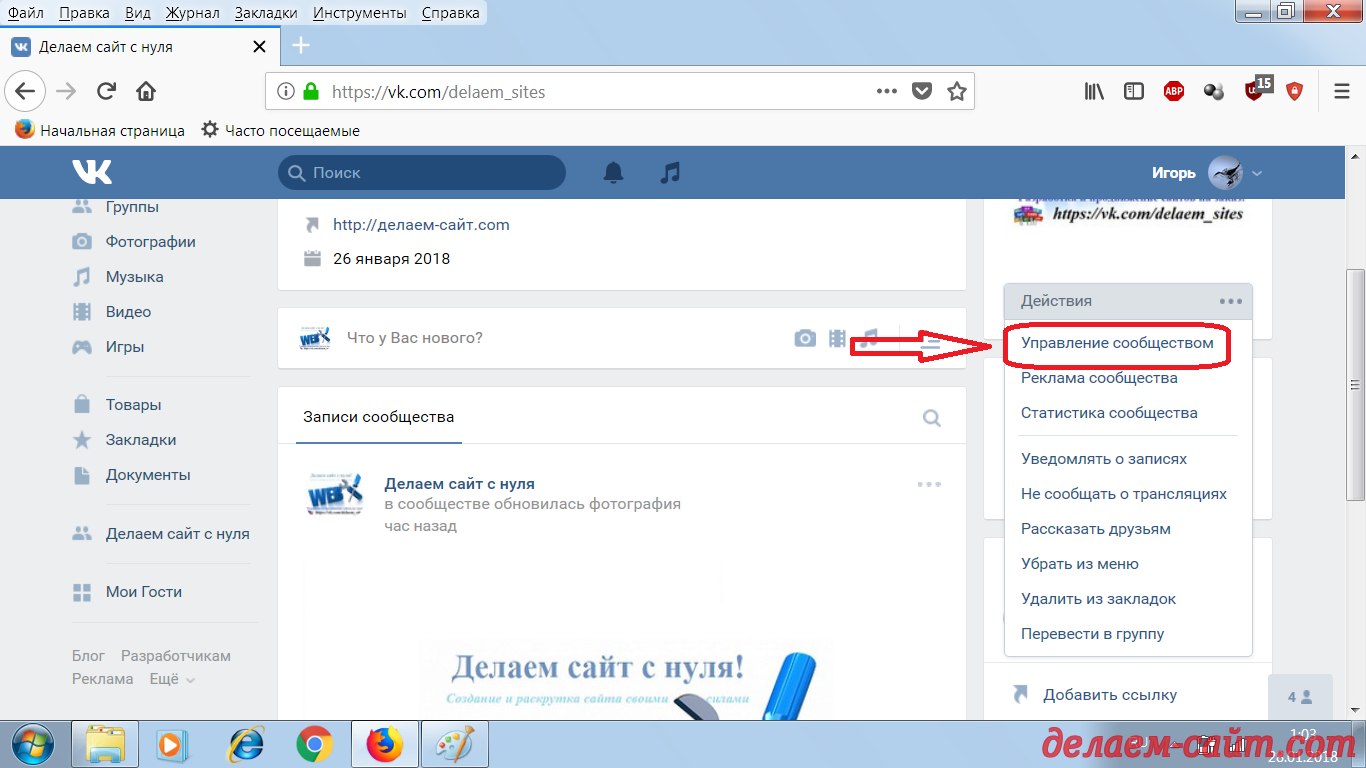Click the Firefox back arrow button
1366x768 pixels.
tap(24, 92)
